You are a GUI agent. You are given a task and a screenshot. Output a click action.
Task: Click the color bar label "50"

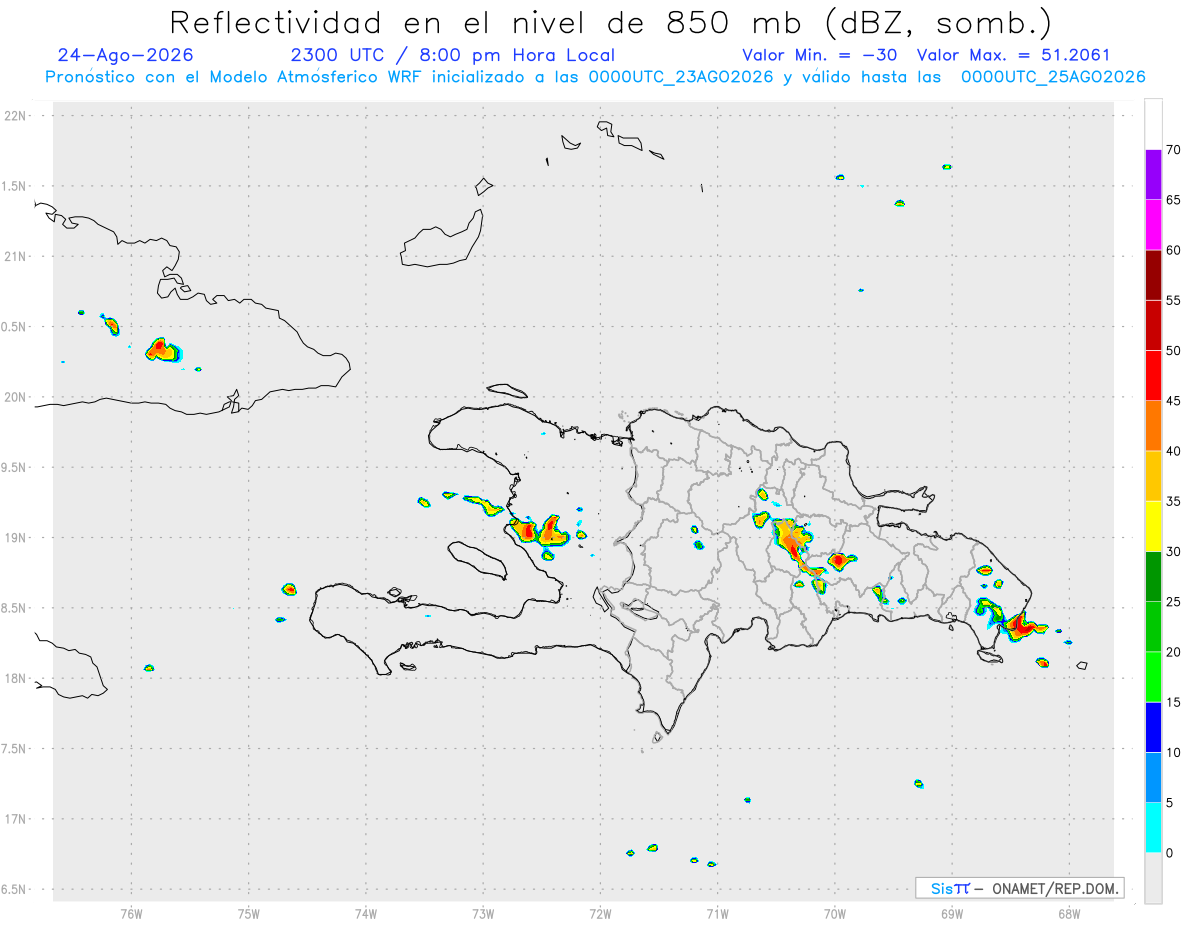1173,350
